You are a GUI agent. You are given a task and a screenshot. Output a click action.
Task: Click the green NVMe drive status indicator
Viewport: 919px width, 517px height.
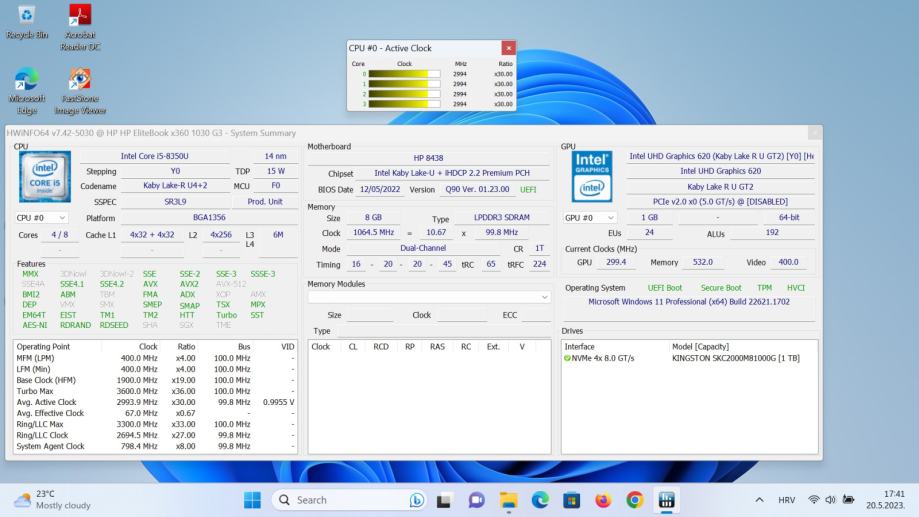568,358
